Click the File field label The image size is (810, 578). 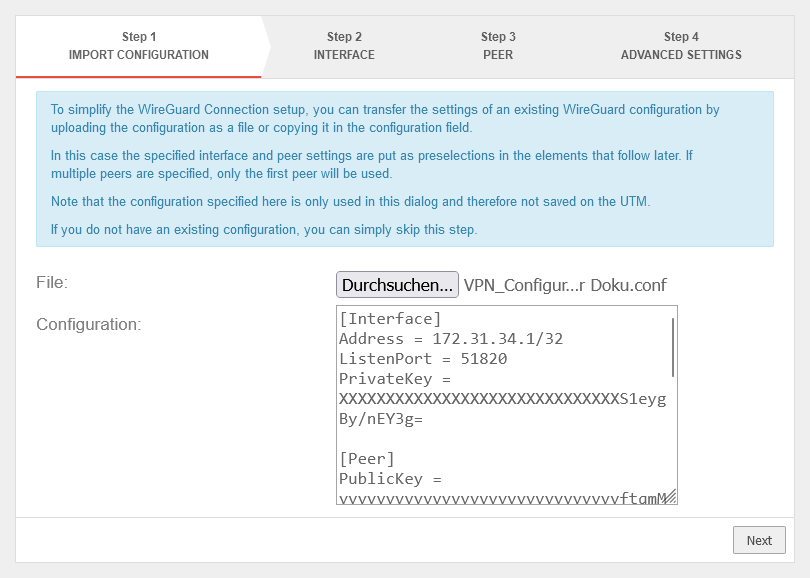pyautogui.click(x=52, y=283)
